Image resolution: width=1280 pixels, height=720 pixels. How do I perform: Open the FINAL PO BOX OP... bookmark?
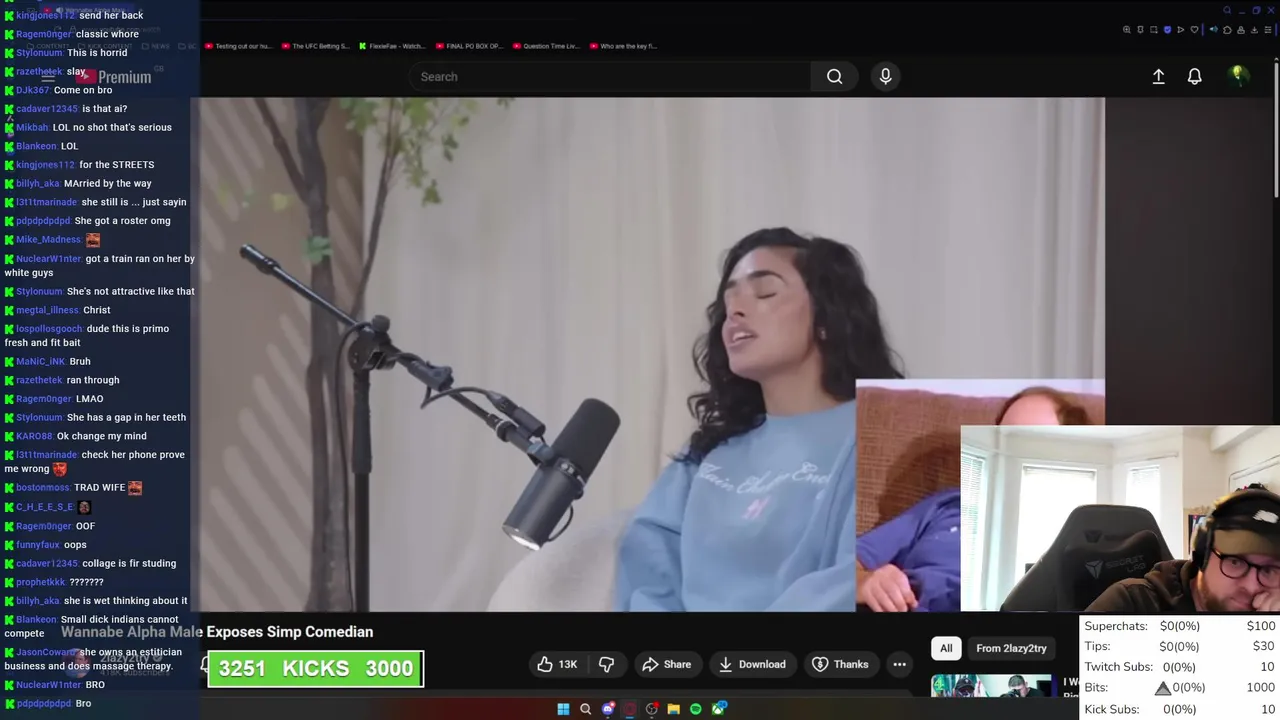[468, 46]
